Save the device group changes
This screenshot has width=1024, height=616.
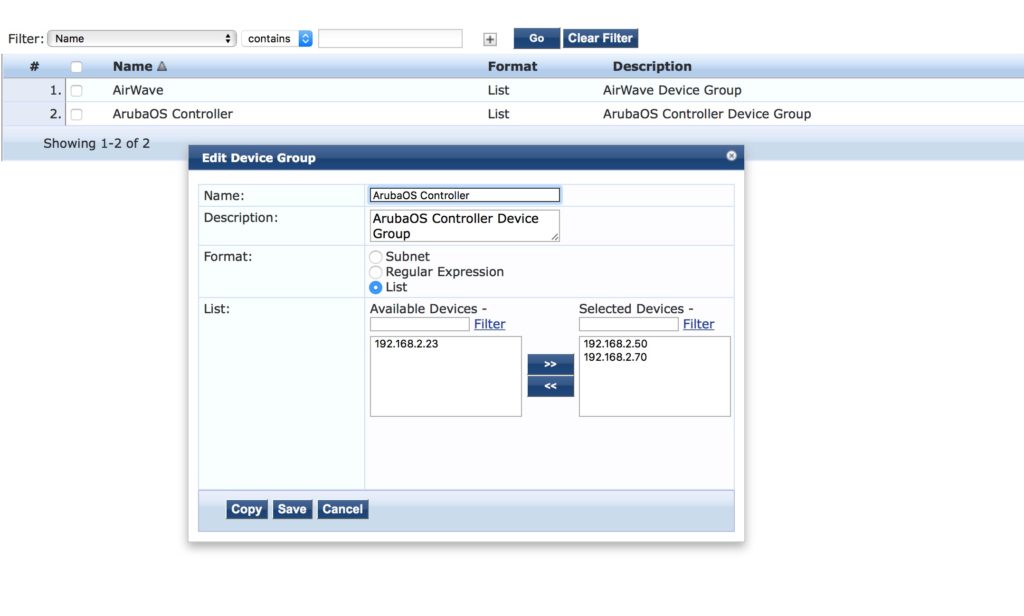point(292,510)
